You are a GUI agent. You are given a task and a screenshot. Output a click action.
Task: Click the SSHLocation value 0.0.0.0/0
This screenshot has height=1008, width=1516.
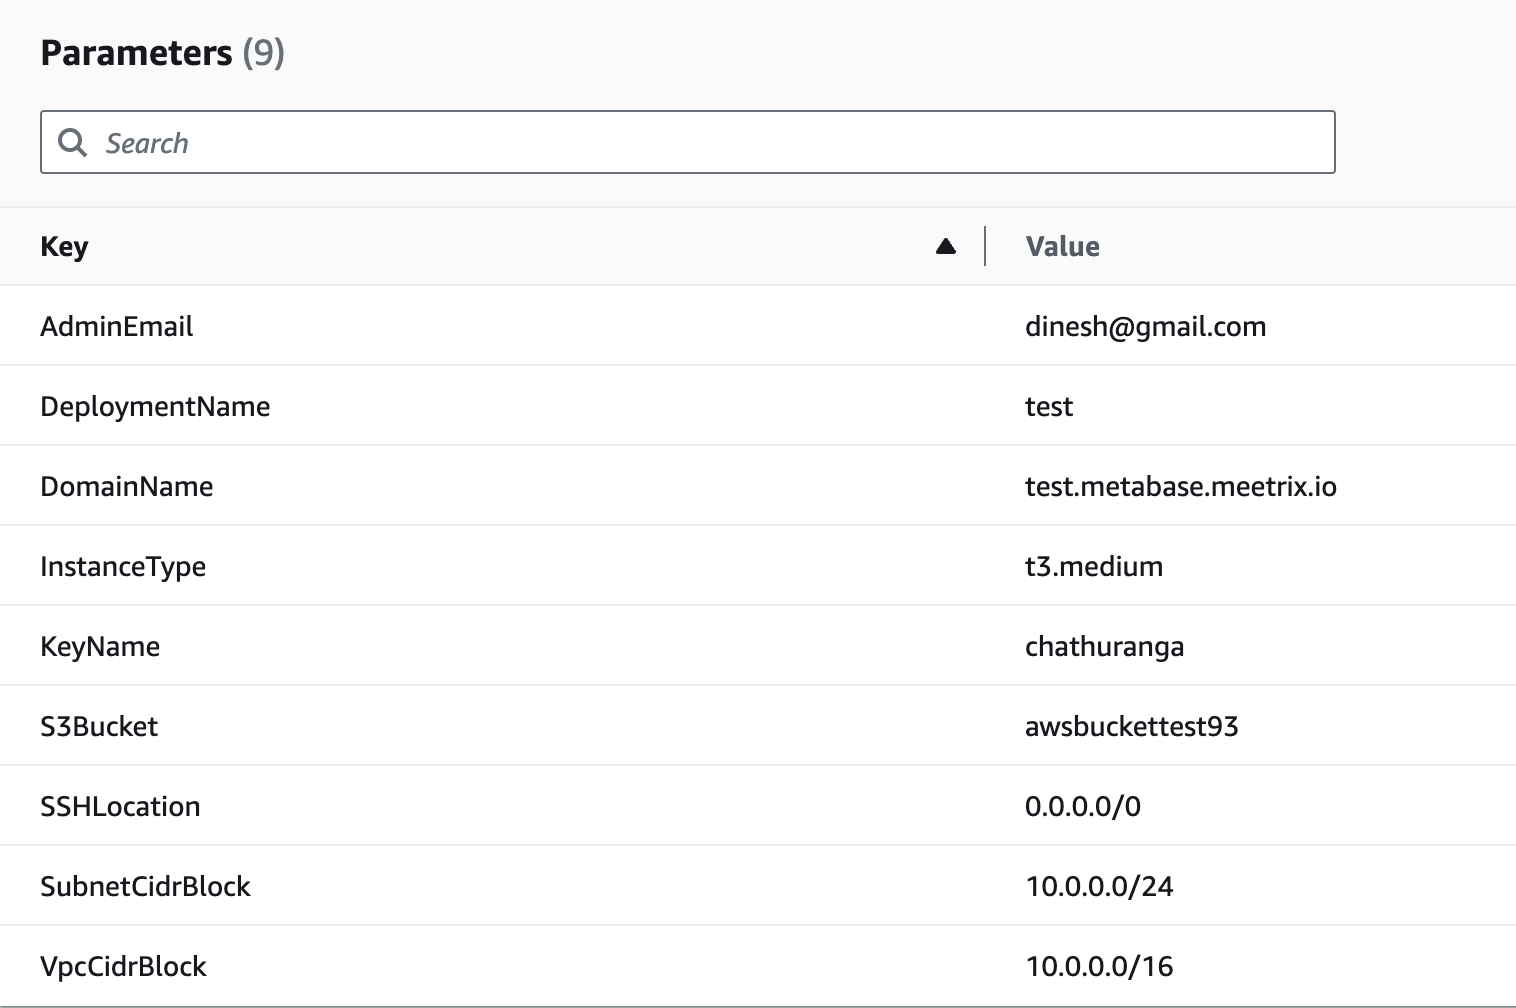coord(1083,806)
